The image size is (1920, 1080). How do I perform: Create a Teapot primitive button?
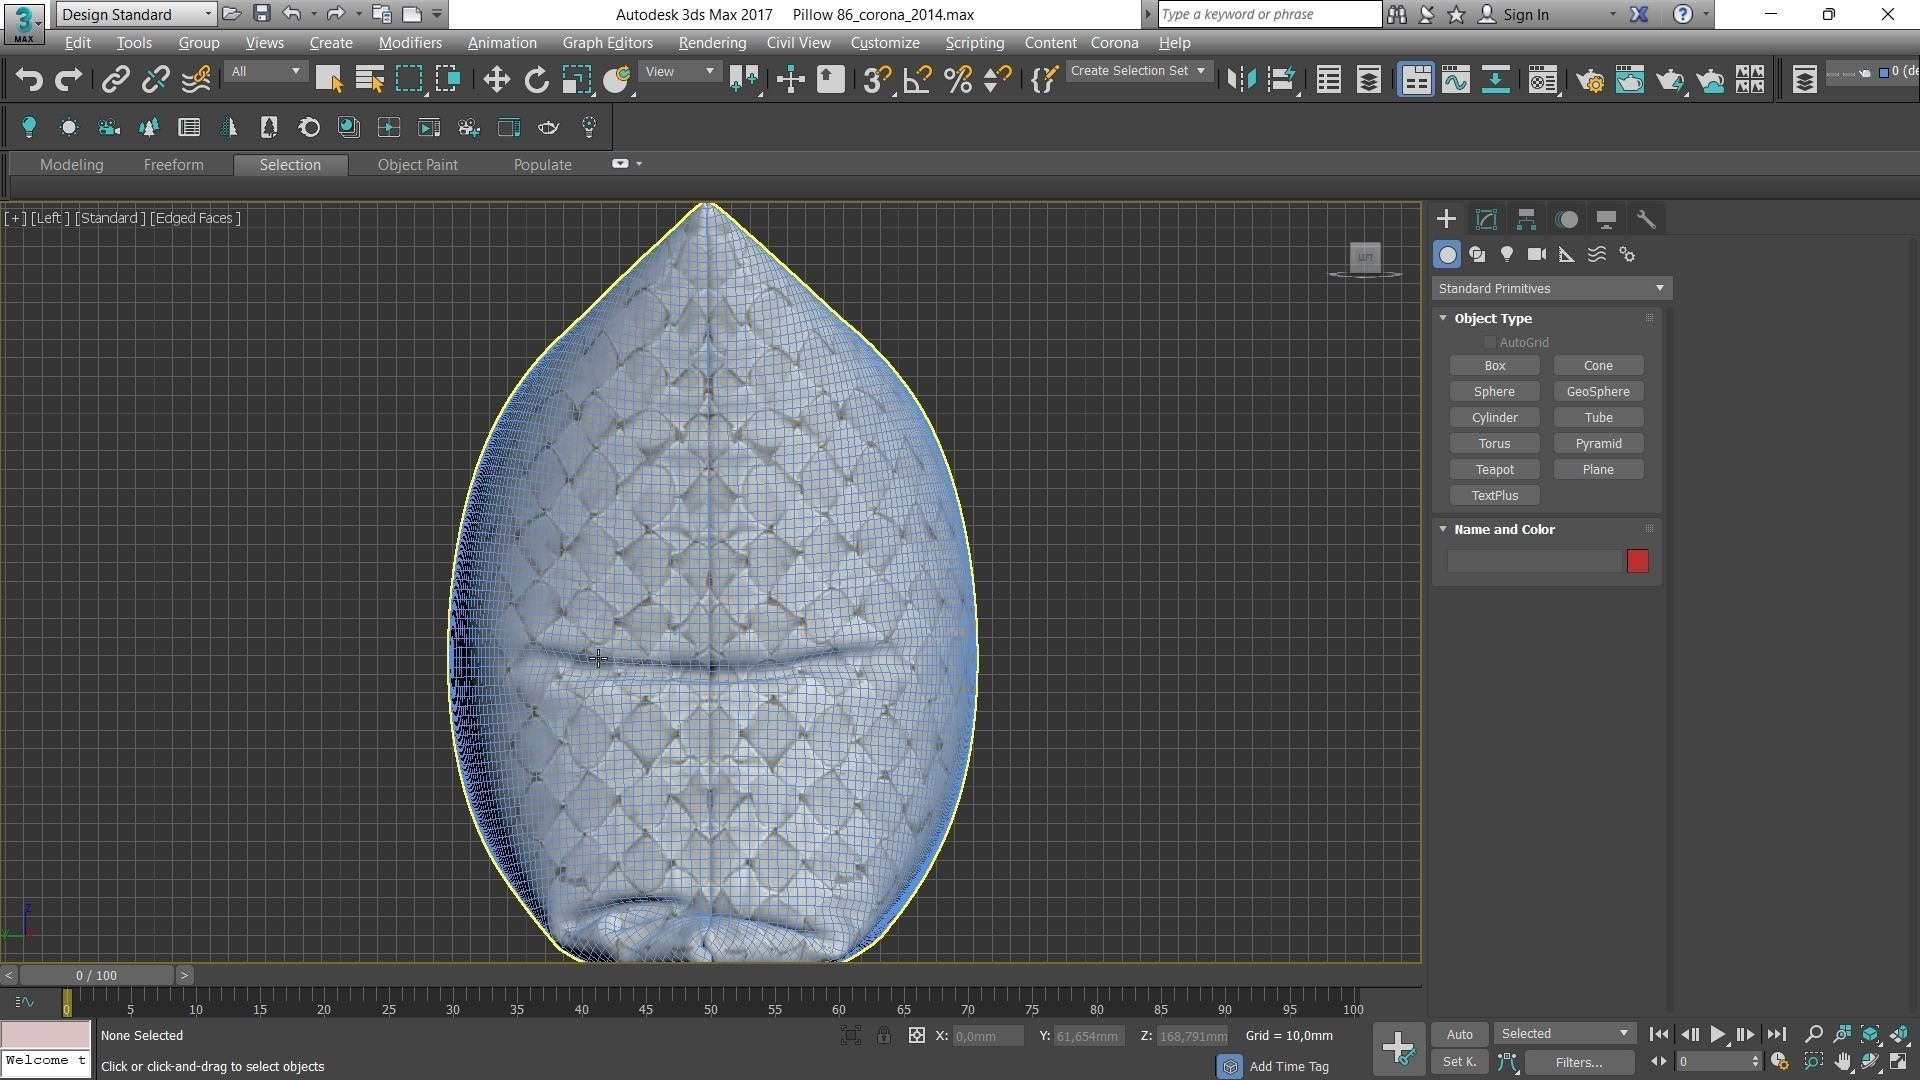[x=1494, y=470]
